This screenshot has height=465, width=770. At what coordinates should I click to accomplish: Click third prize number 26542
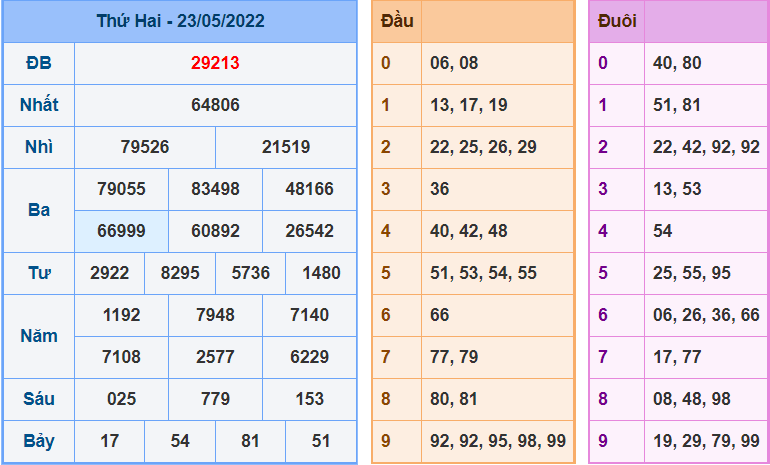[309, 231]
